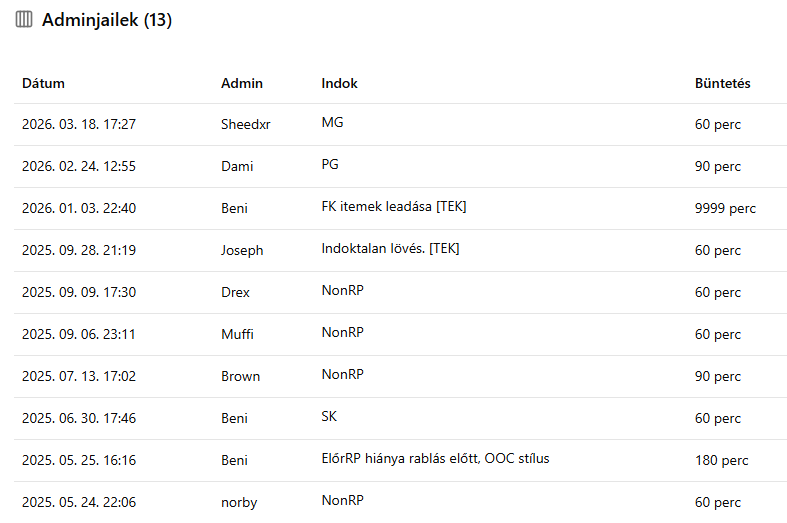787x523 pixels.
Task: Select the SK reason entry
Action: (329, 416)
